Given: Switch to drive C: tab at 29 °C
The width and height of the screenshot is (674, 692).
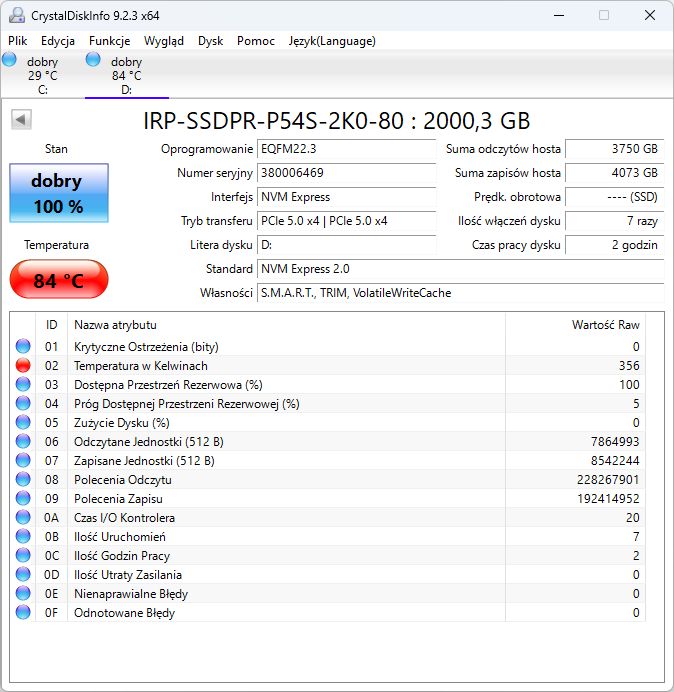Looking at the screenshot, I should coord(42,75).
